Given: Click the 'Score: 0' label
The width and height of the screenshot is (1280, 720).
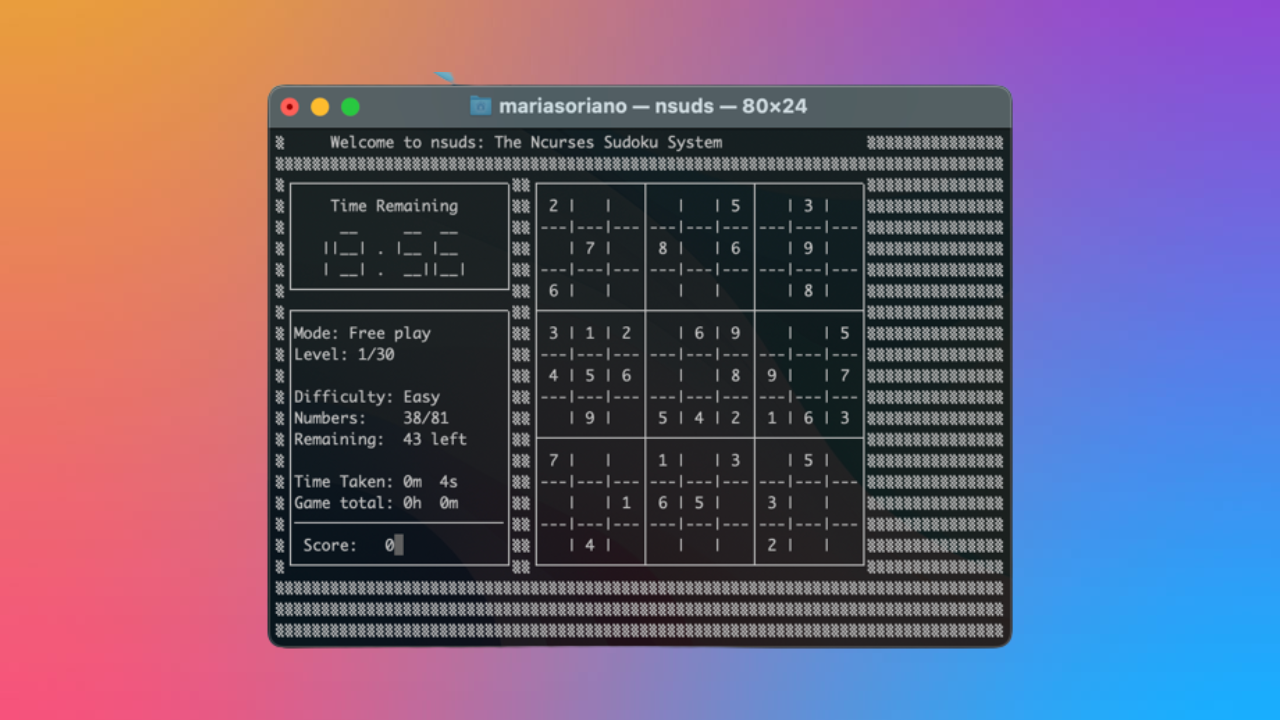Looking at the screenshot, I should 348,545.
